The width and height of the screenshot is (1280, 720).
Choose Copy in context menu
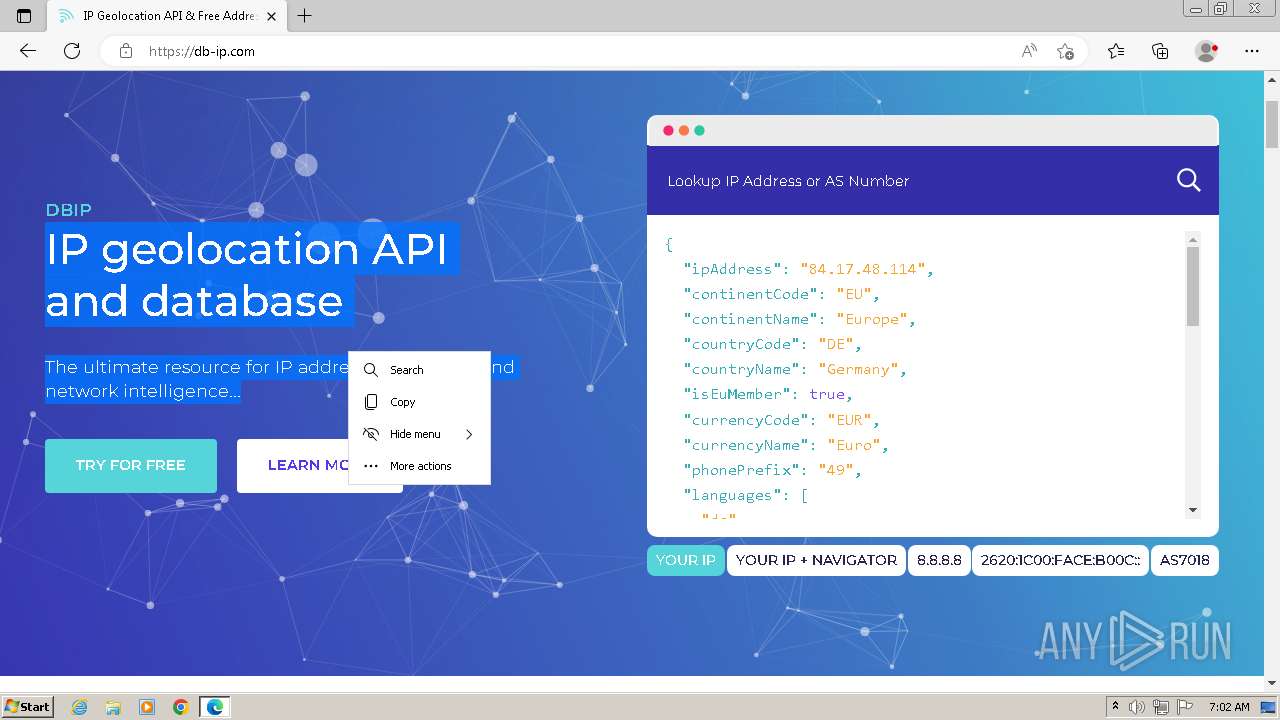coord(419,402)
